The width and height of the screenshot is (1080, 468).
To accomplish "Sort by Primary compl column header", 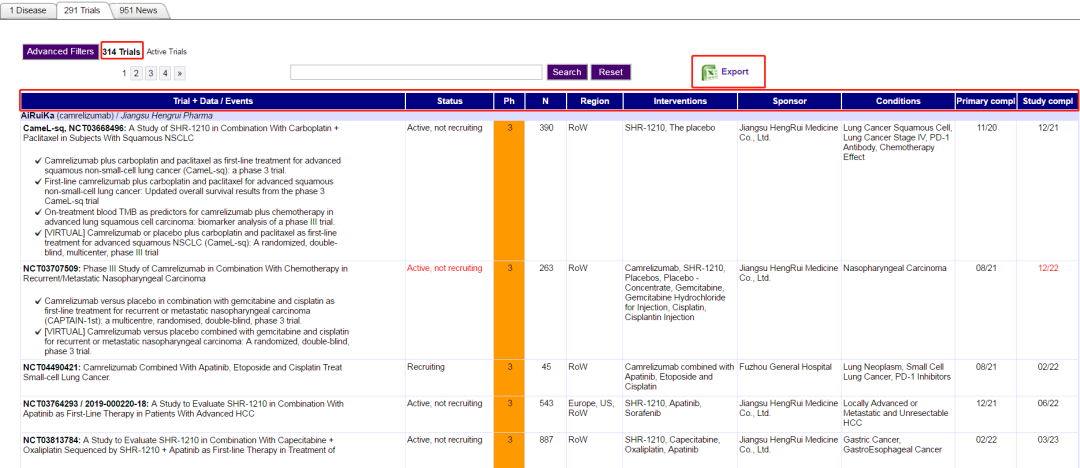I will [x=986, y=101].
